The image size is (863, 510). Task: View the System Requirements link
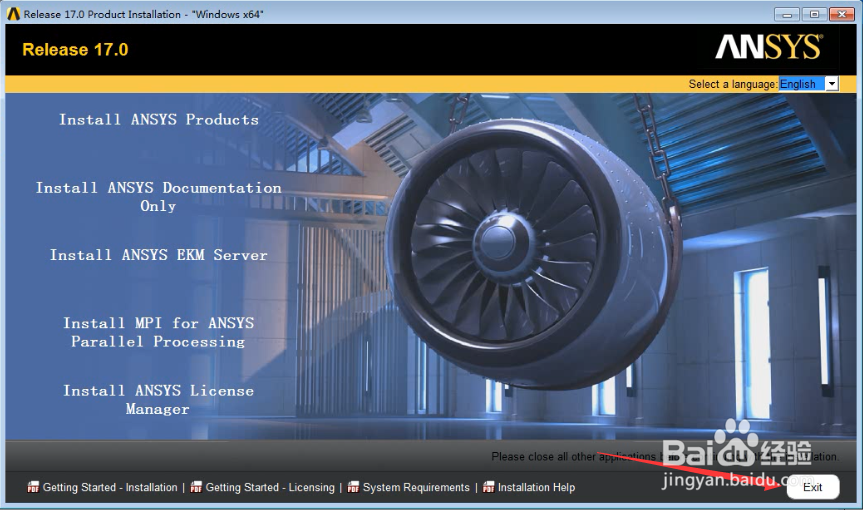[x=416, y=487]
